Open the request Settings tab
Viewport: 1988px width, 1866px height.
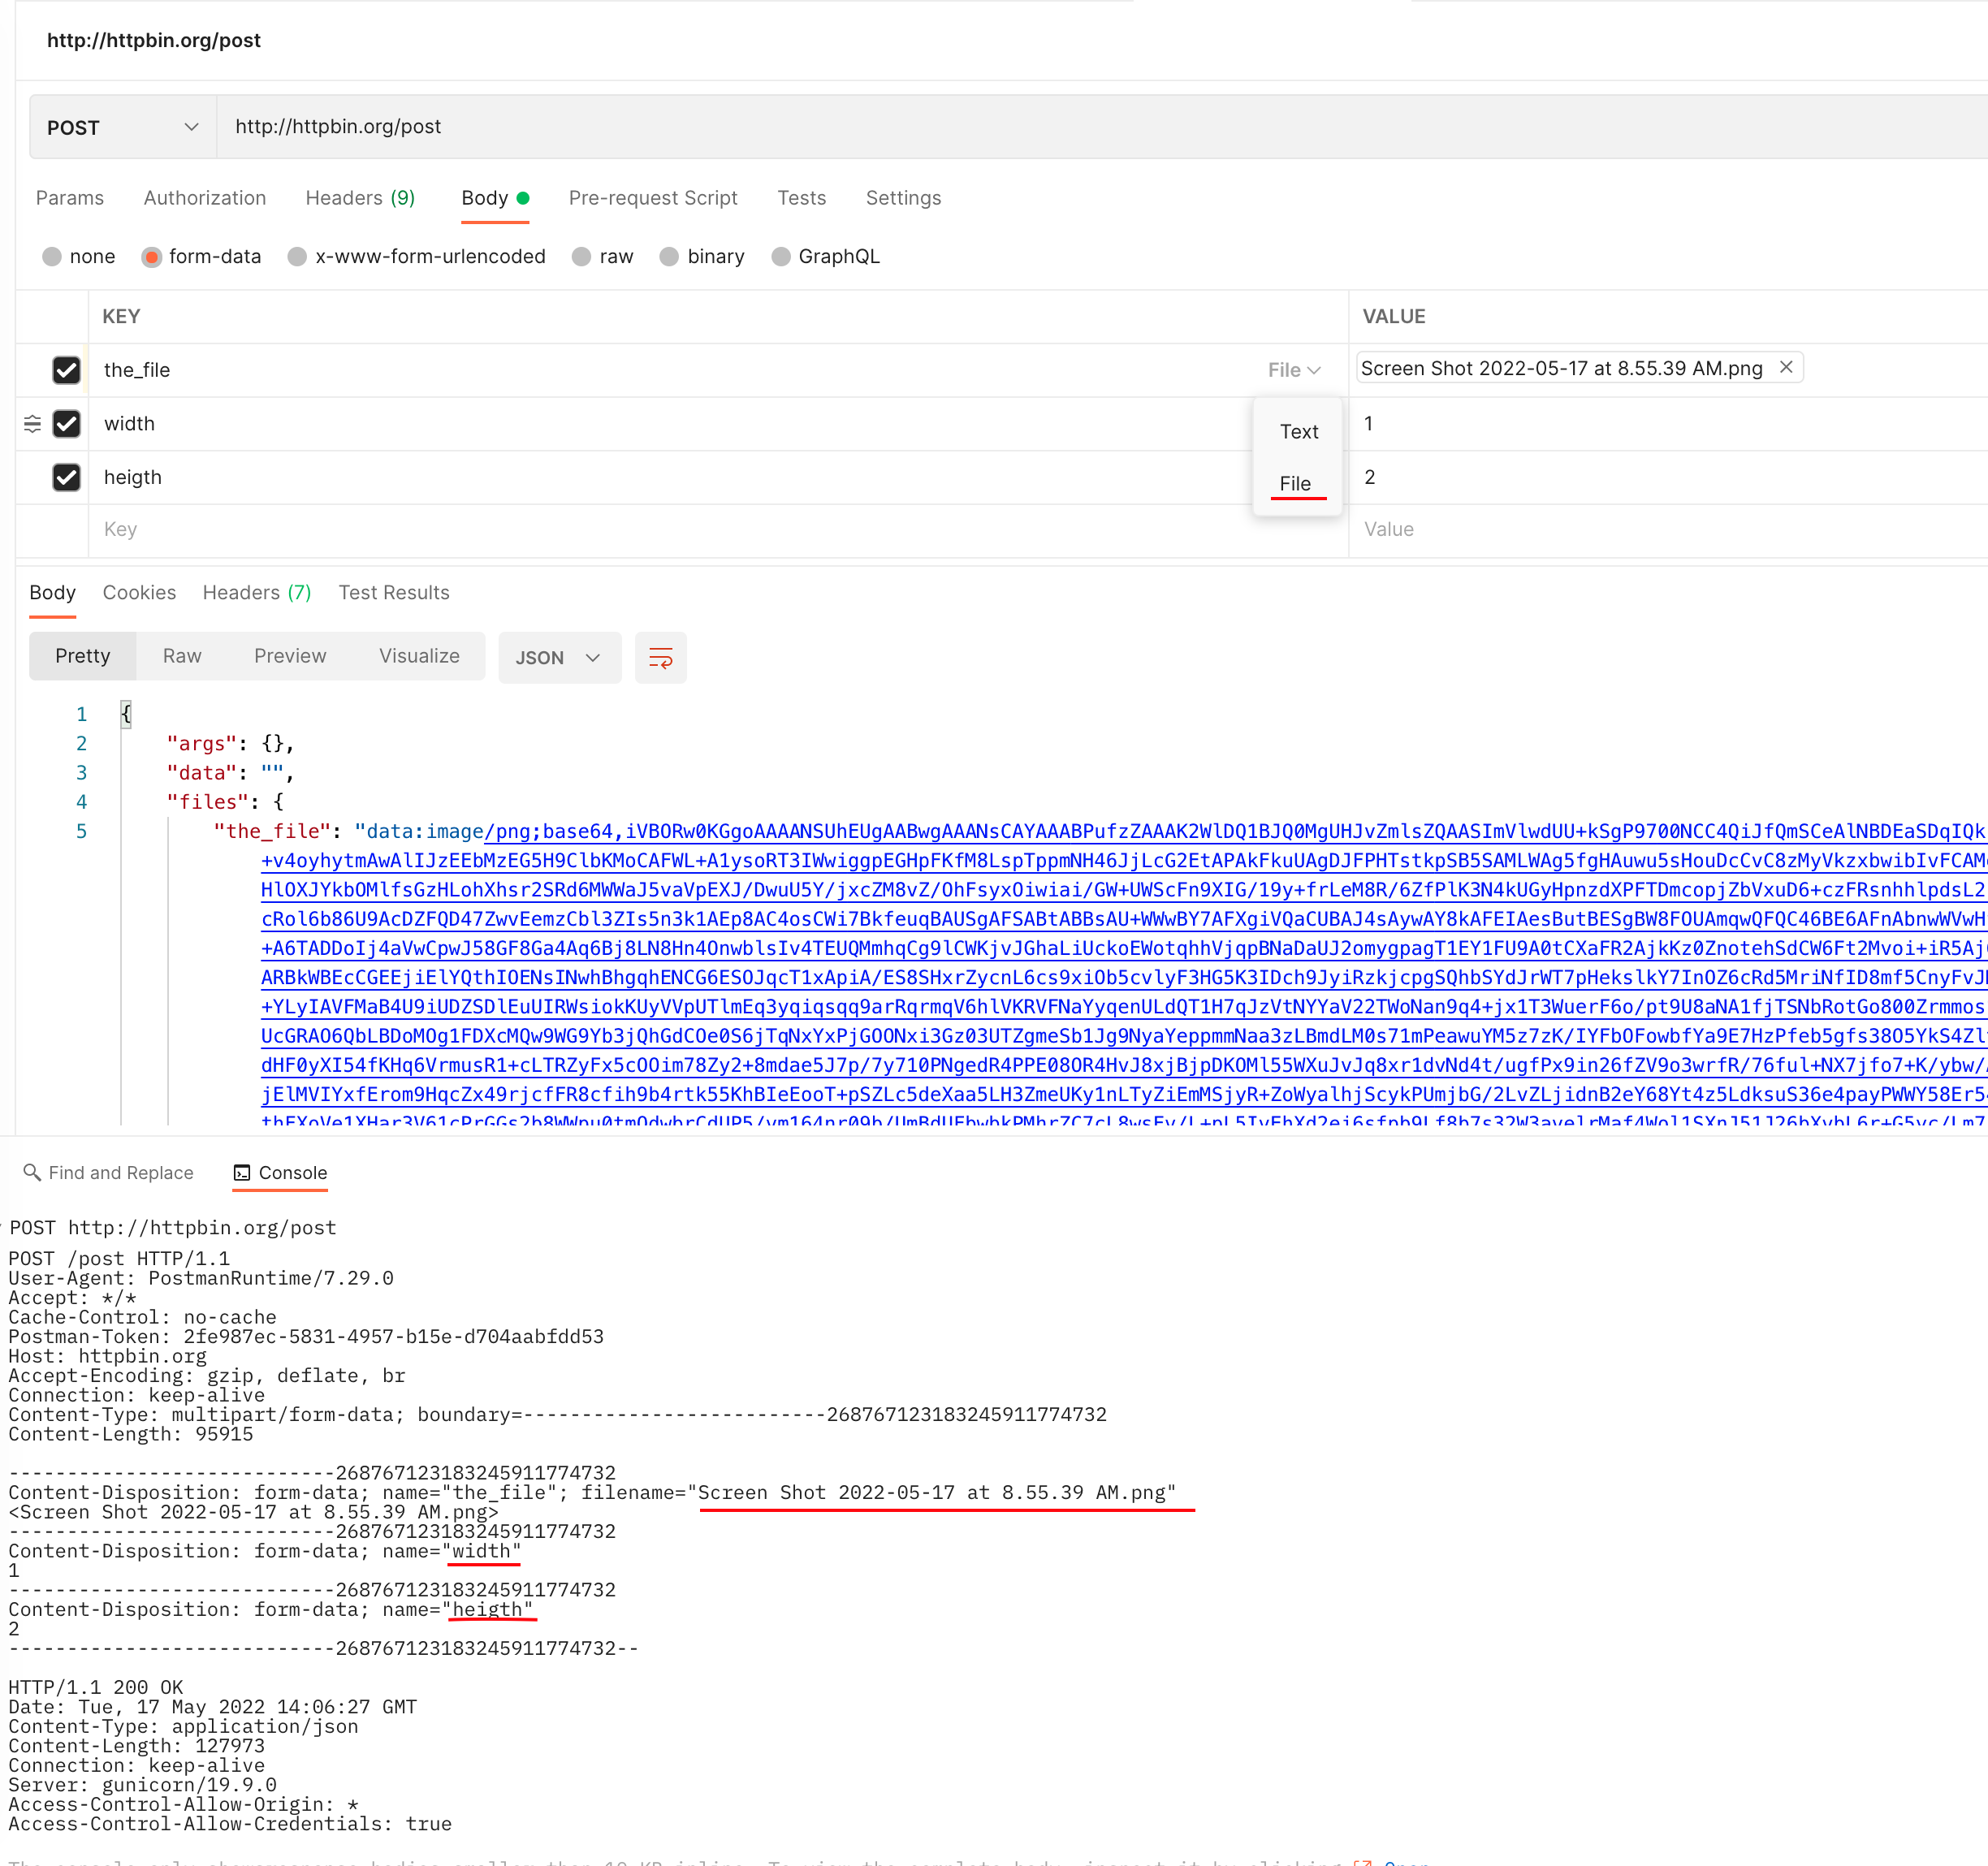[x=903, y=198]
